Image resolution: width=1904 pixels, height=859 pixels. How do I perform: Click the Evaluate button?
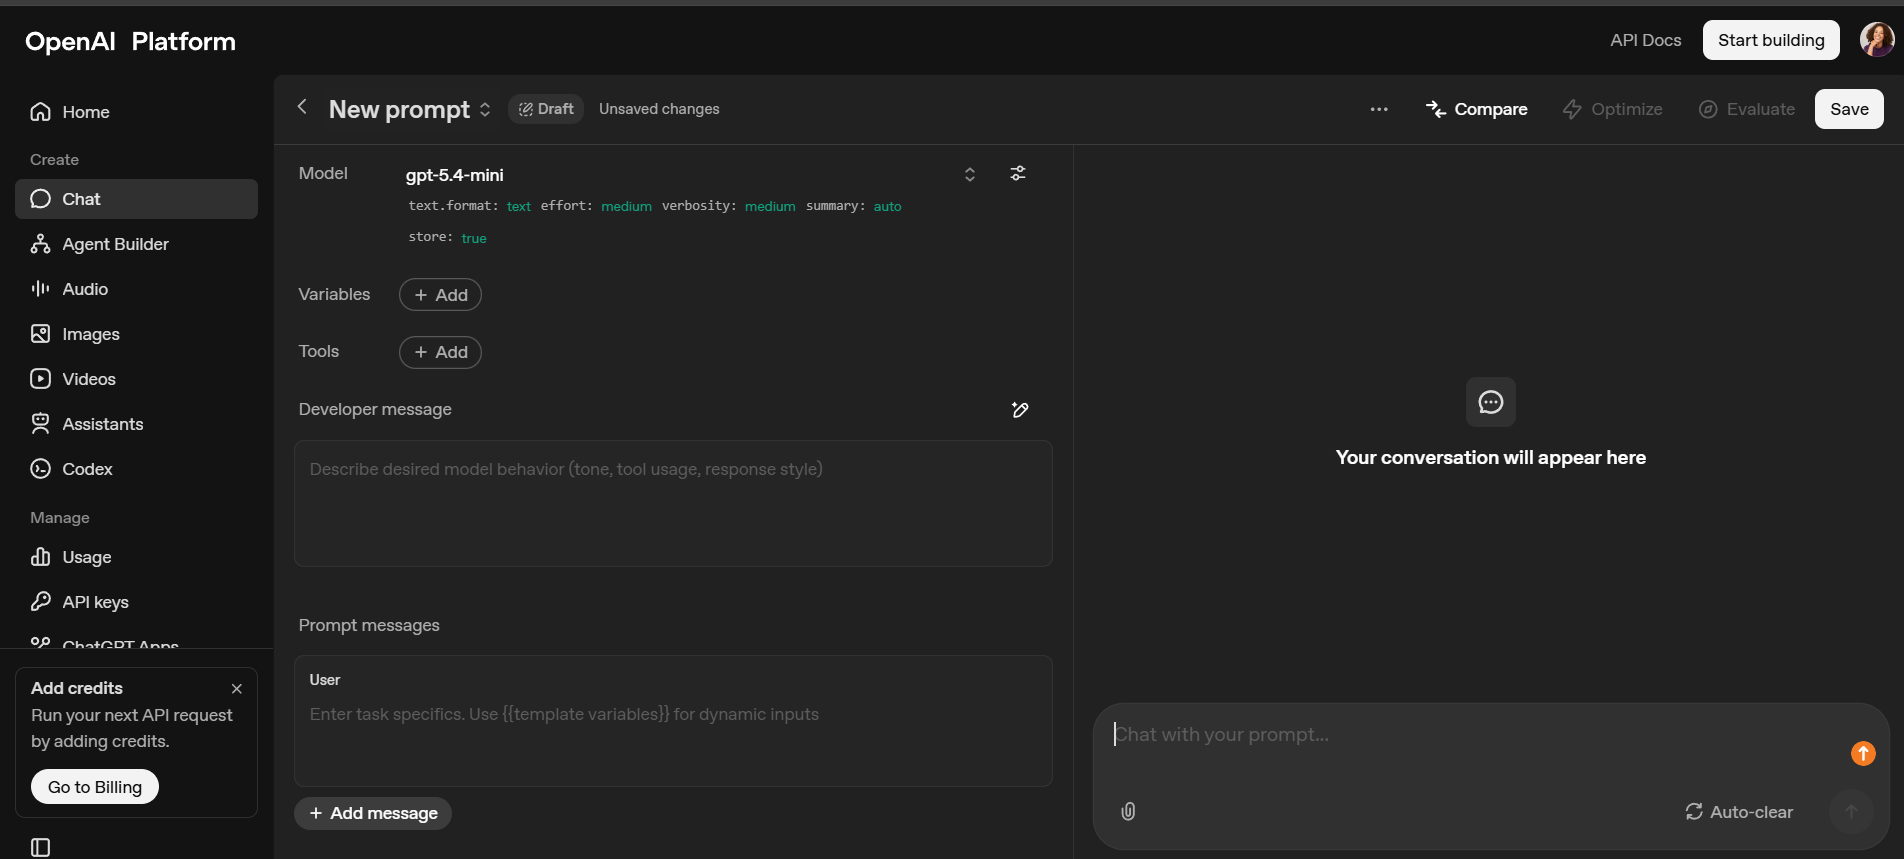[1747, 109]
